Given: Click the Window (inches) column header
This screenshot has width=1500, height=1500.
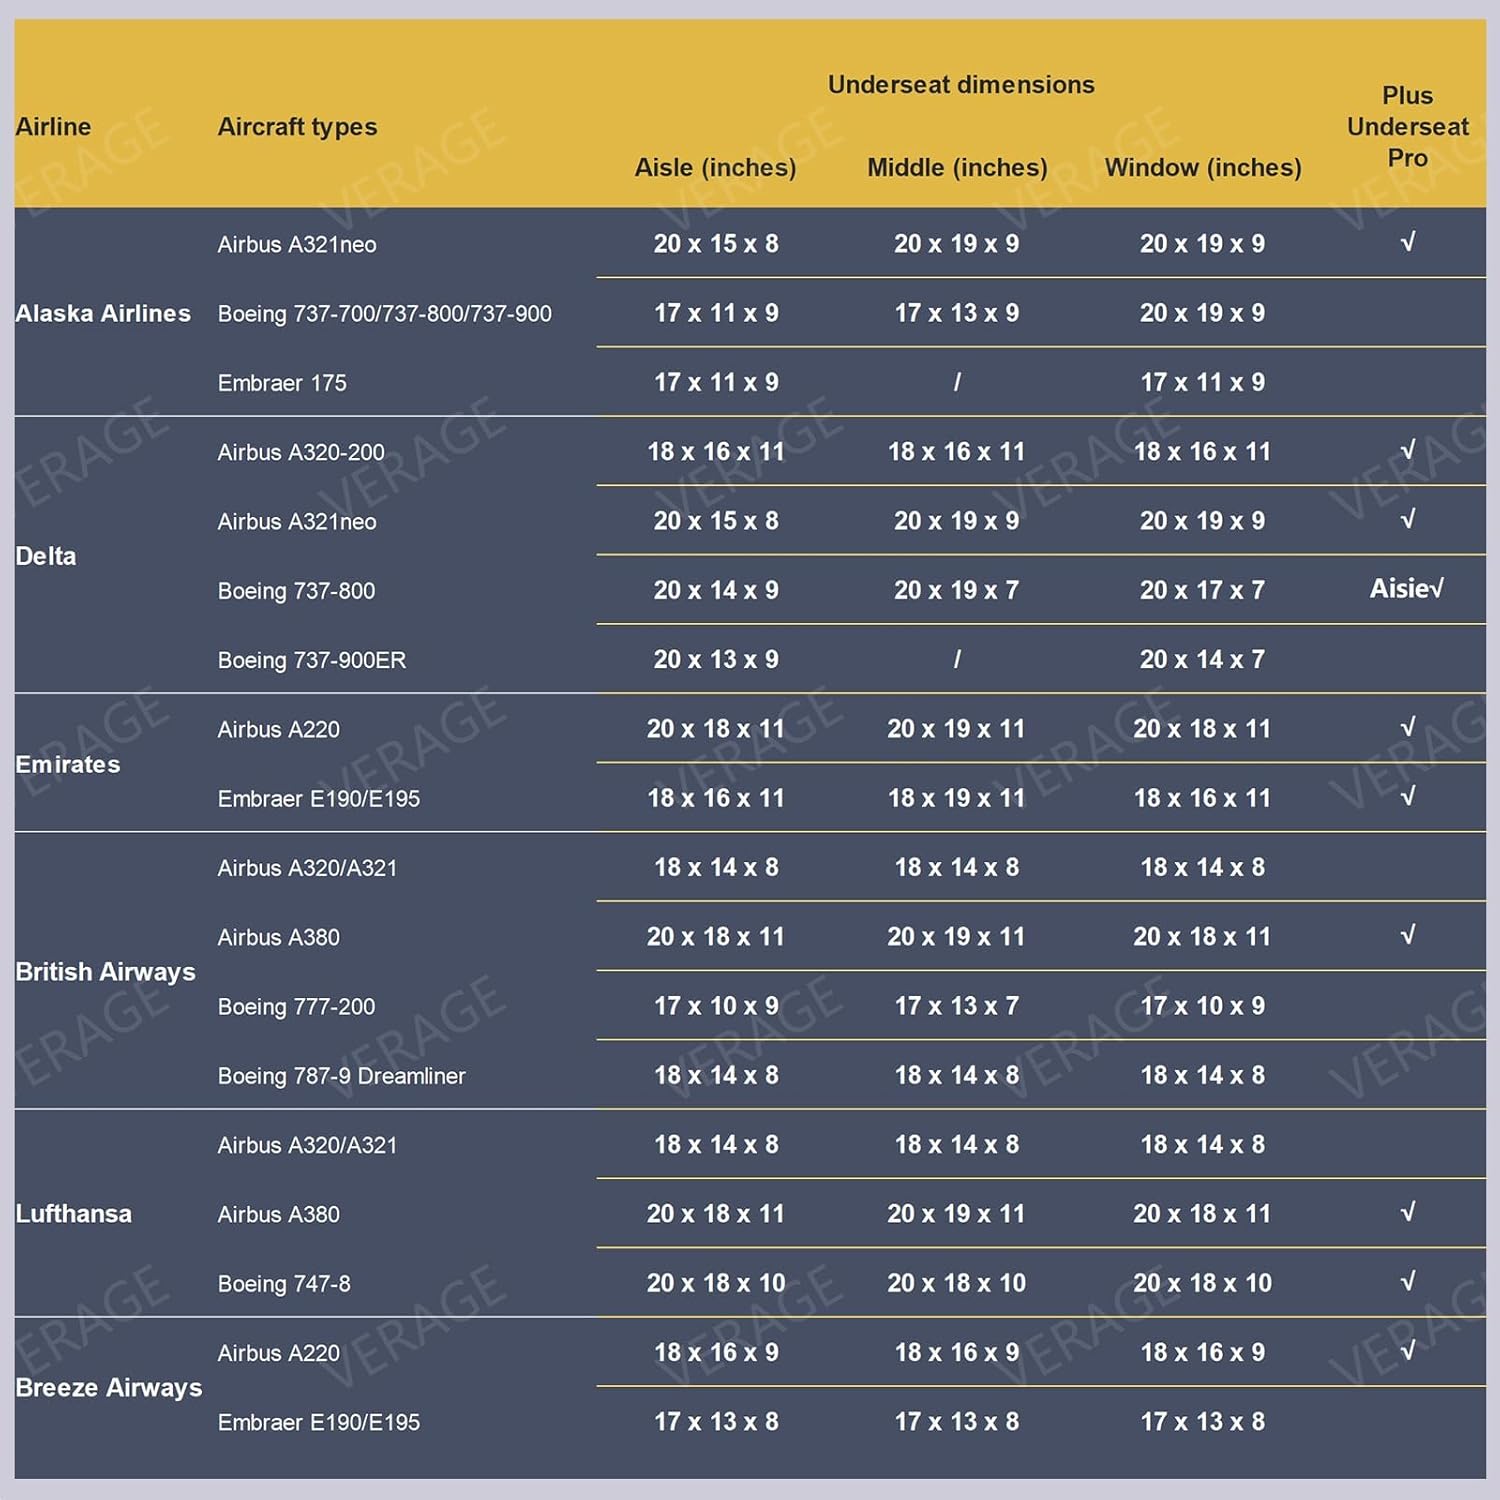Looking at the screenshot, I should [1203, 167].
